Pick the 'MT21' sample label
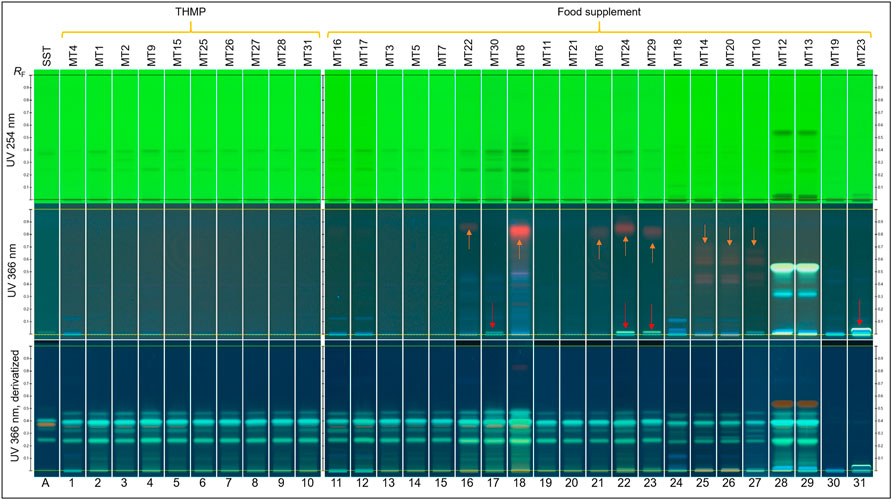Screen dimensions: 892x500 click(573, 53)
